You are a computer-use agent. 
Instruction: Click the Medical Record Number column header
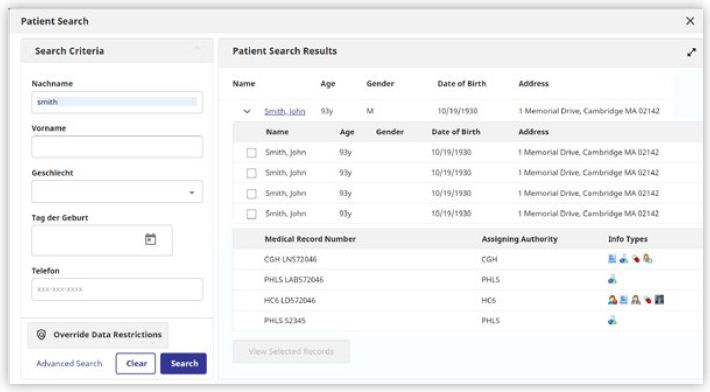tap(310, 239)
